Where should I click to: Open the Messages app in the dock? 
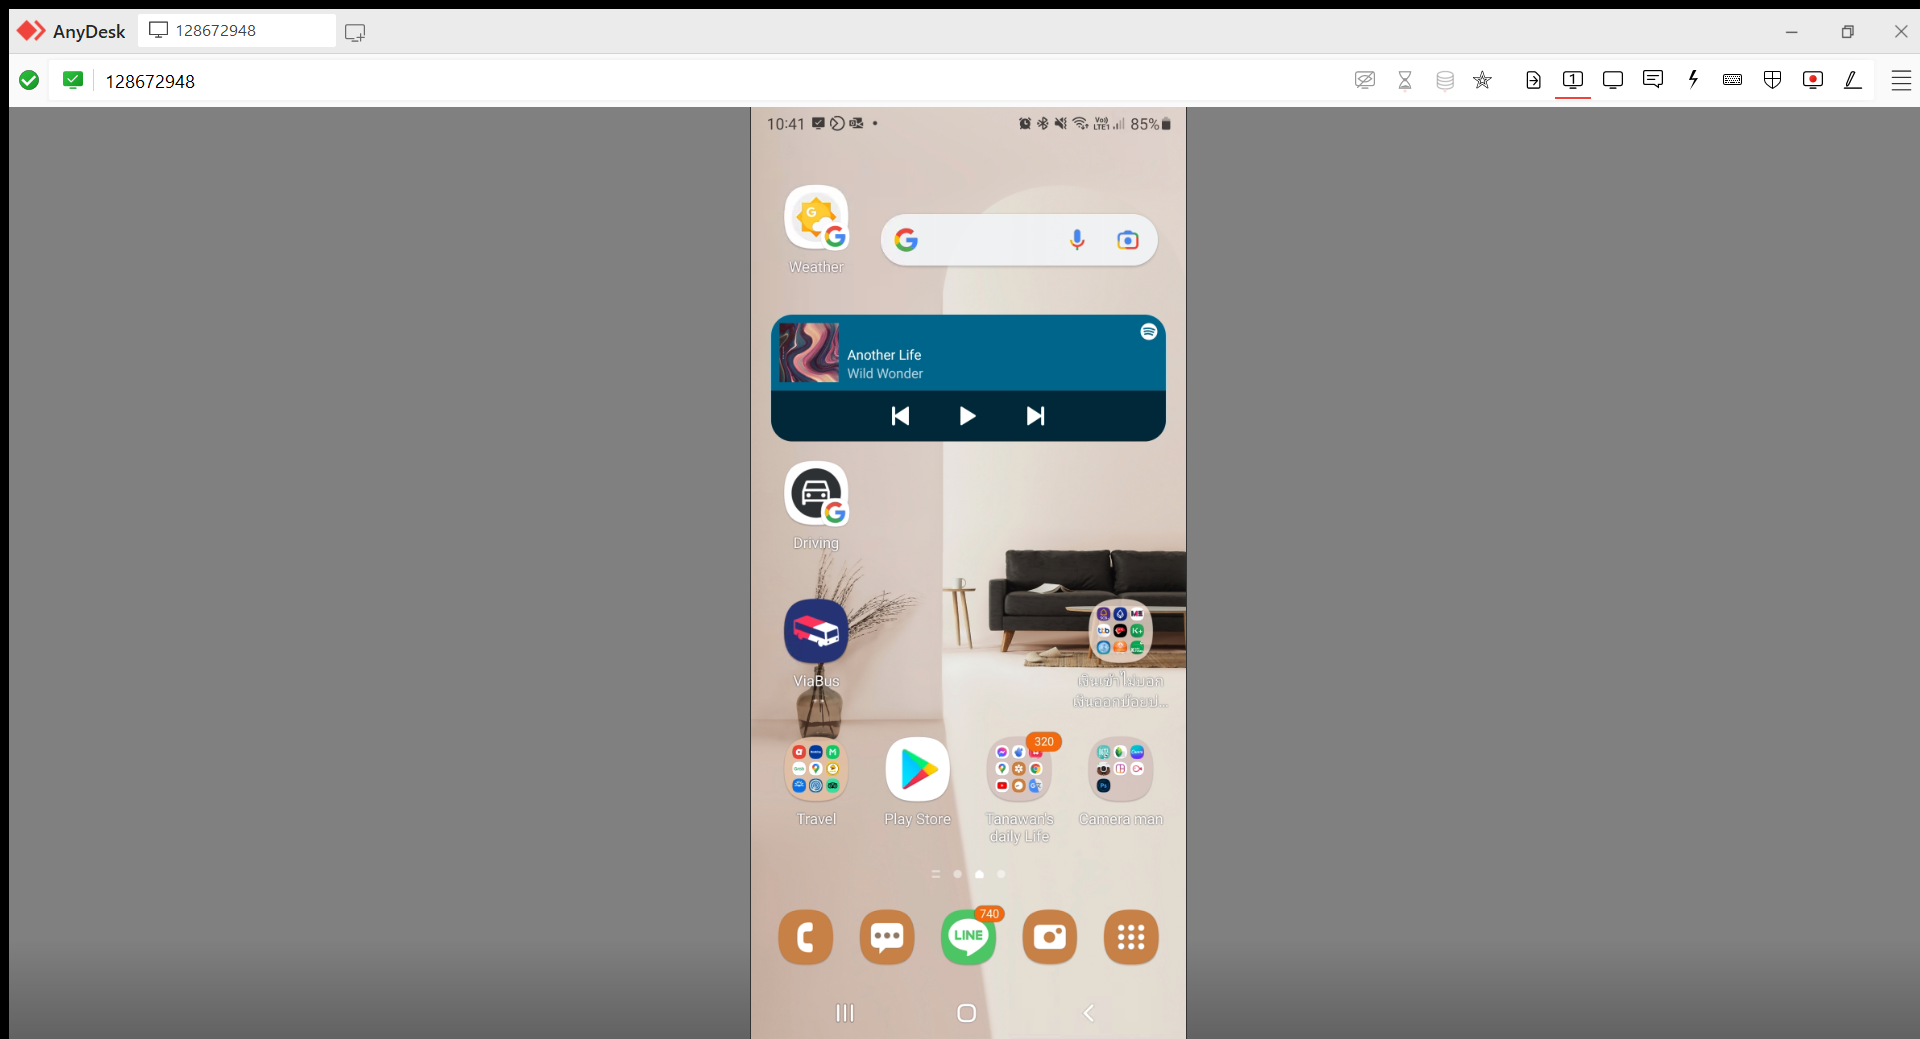[x=887, y=937]
